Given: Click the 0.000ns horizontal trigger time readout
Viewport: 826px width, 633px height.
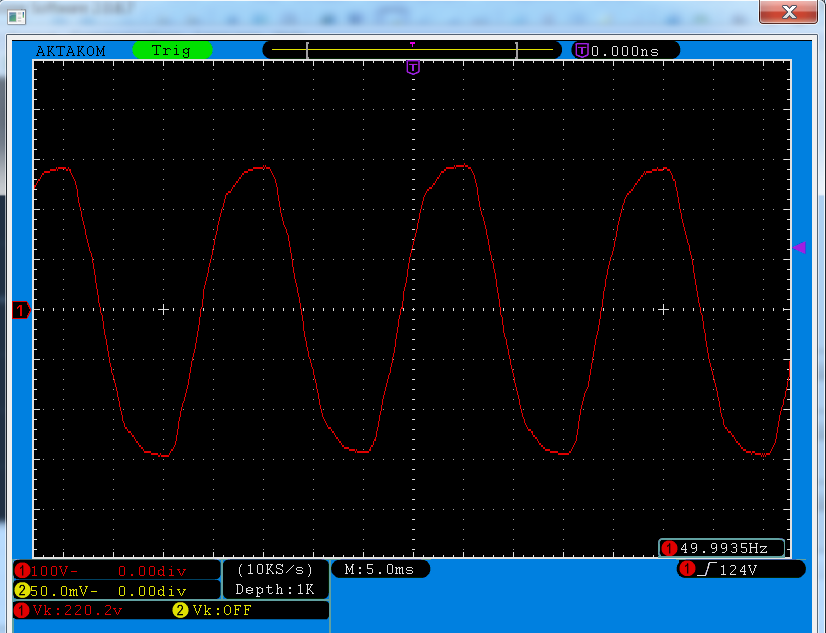Looking at the screenshot, I should pos(625,51).
